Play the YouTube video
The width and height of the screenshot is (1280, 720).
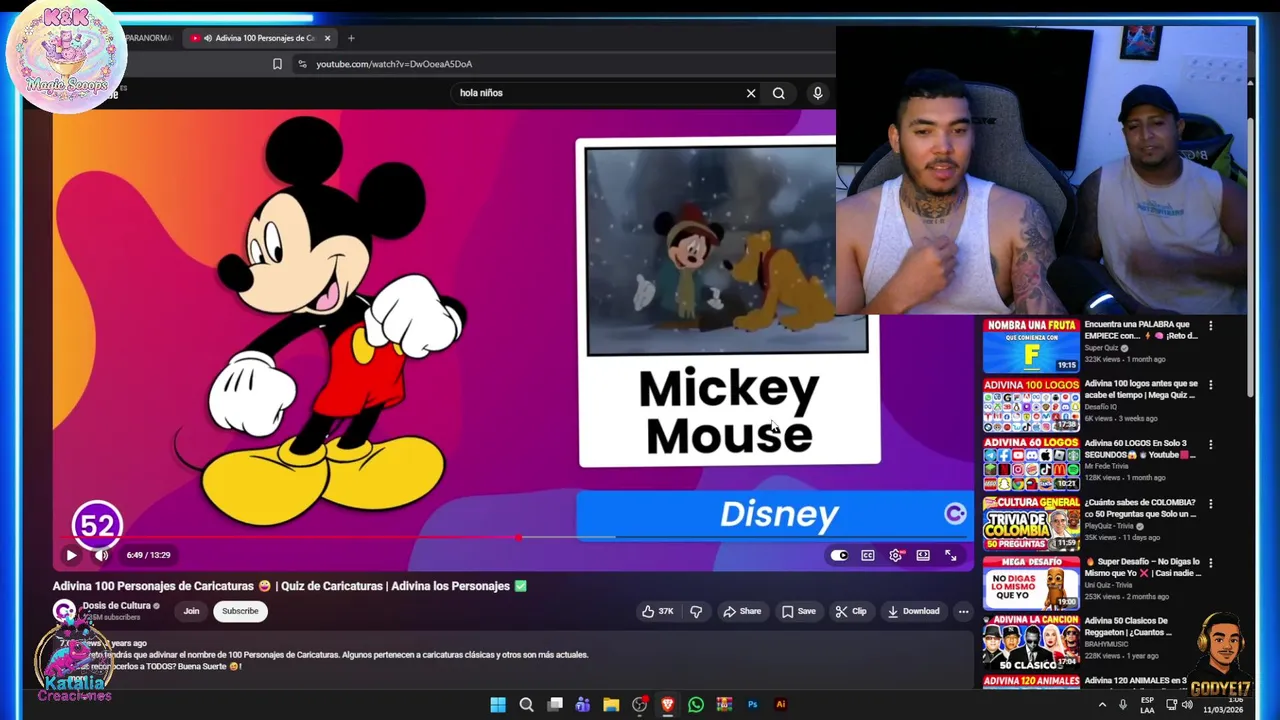tap(71, 555)
